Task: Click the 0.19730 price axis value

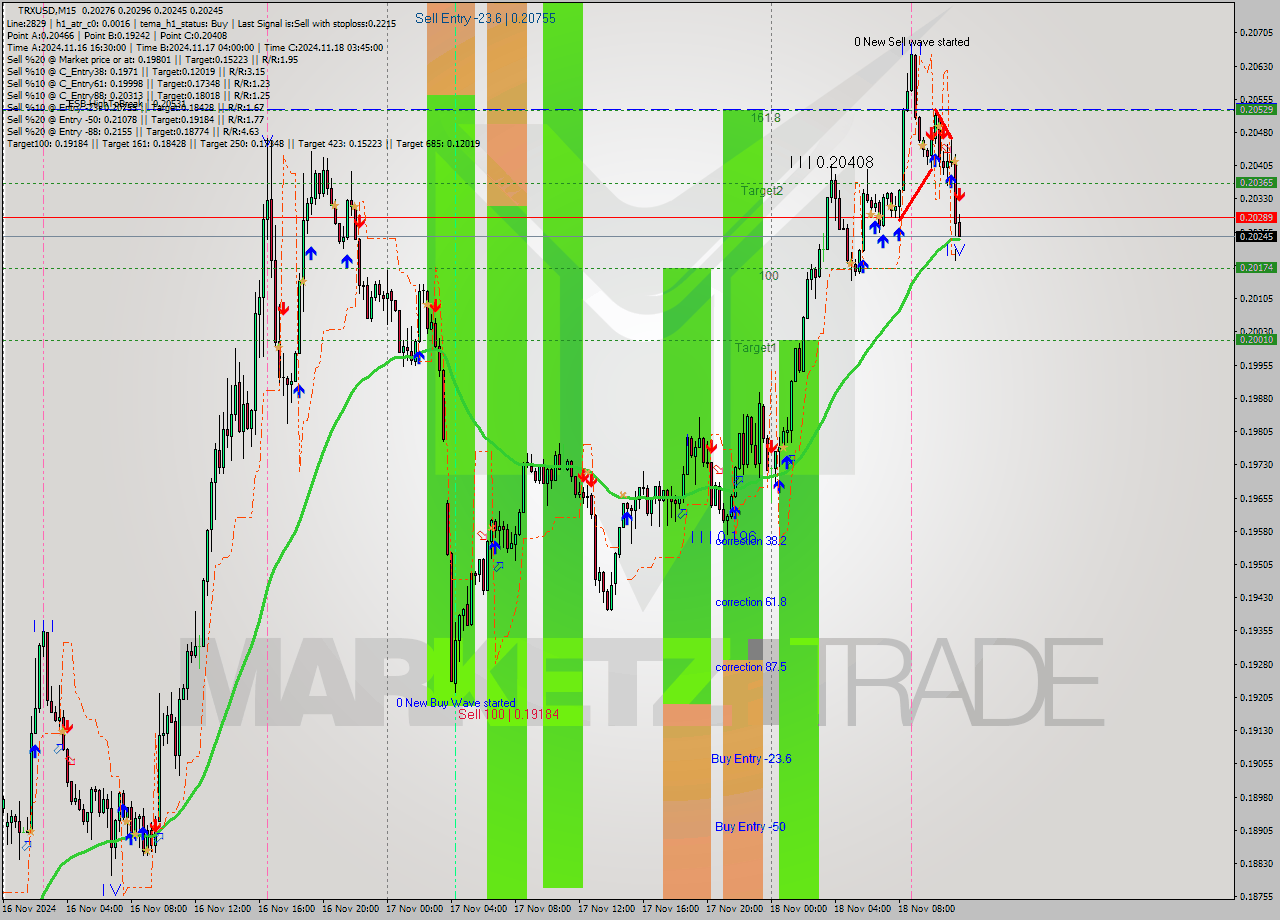Action: pos(1256,465)
